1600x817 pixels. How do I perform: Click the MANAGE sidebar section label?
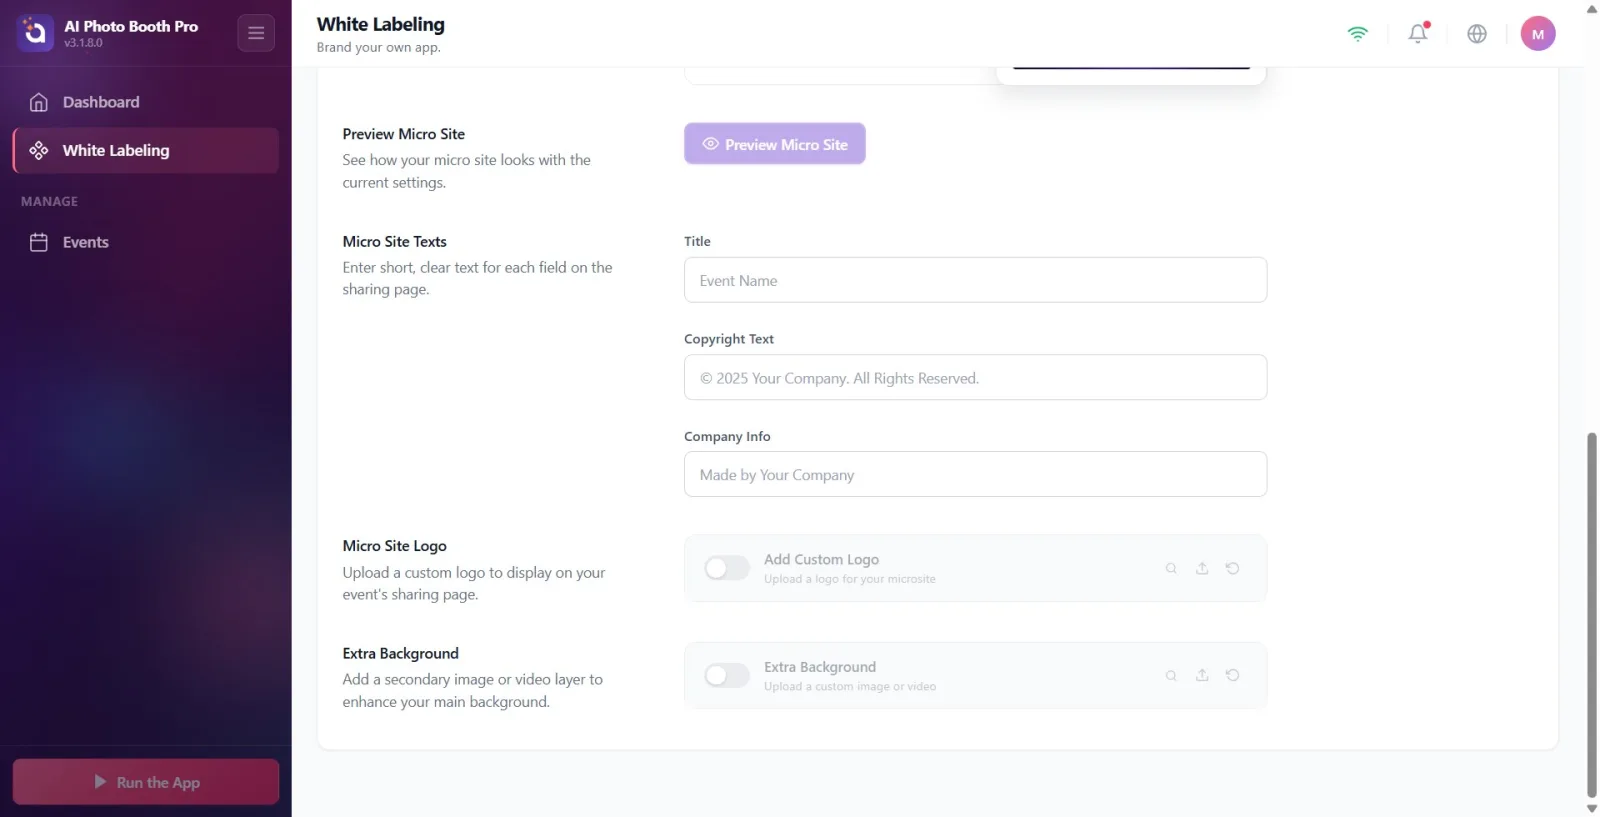49,201
